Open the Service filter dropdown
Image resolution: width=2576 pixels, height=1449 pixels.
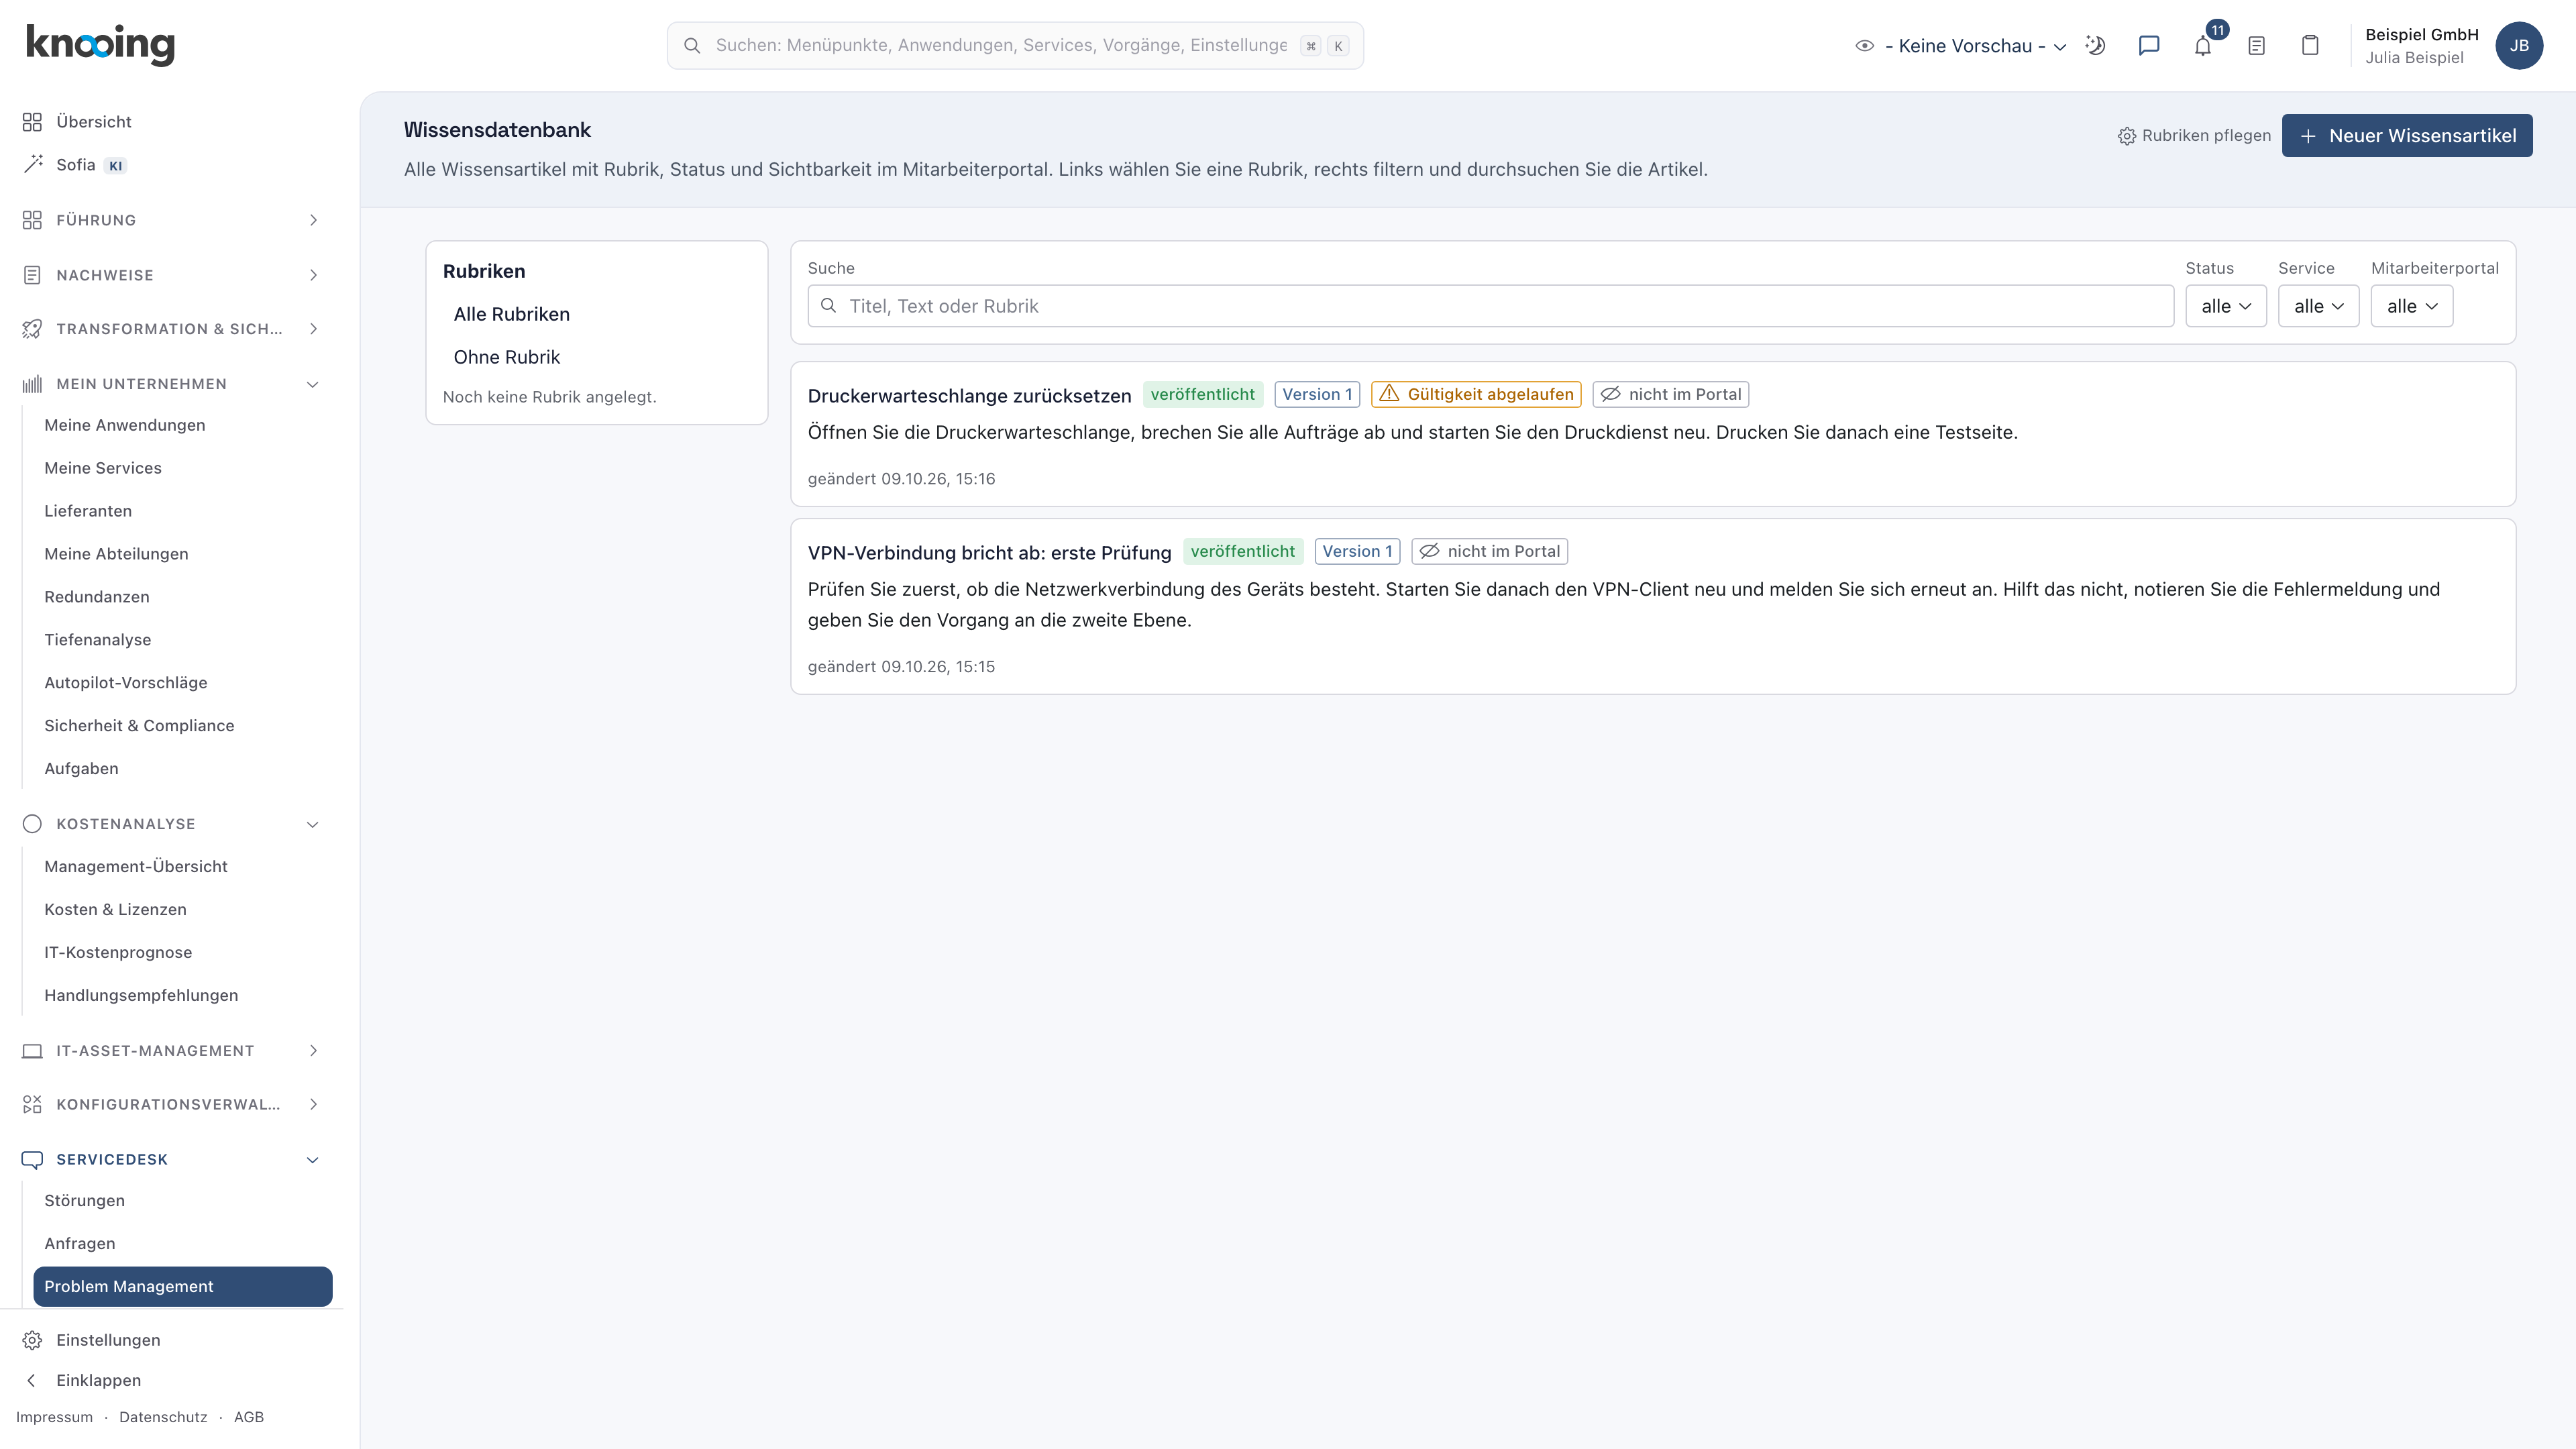2318,306
